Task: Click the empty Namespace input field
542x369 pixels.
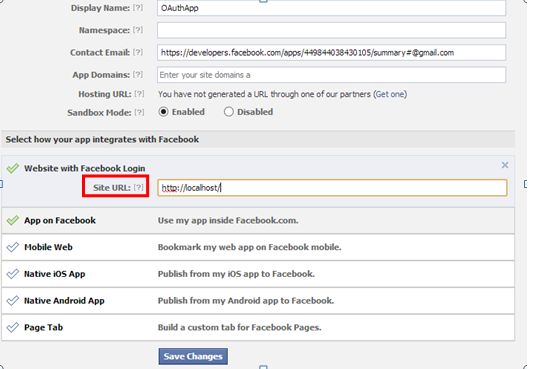Action: [x=331, y=30]
